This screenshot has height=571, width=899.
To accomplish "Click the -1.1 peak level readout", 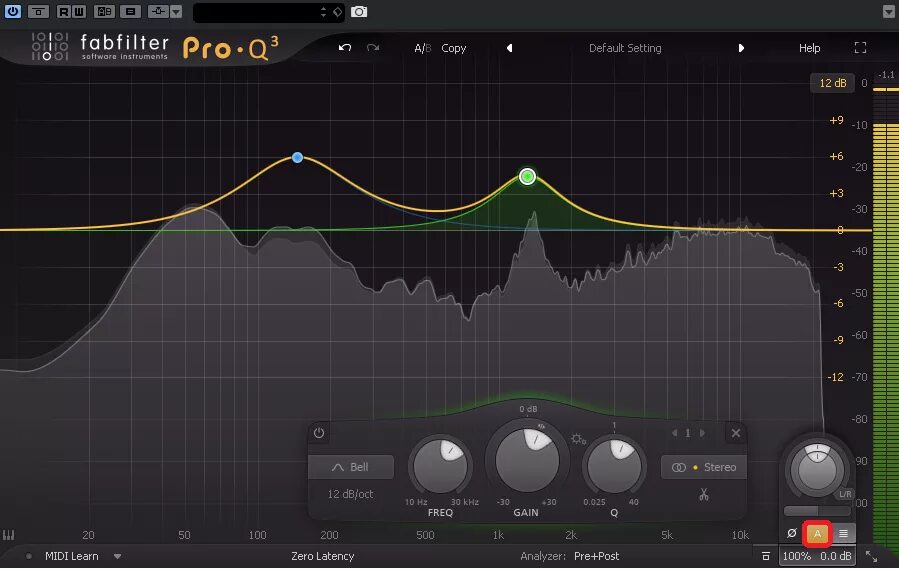I will coord(886,75).
